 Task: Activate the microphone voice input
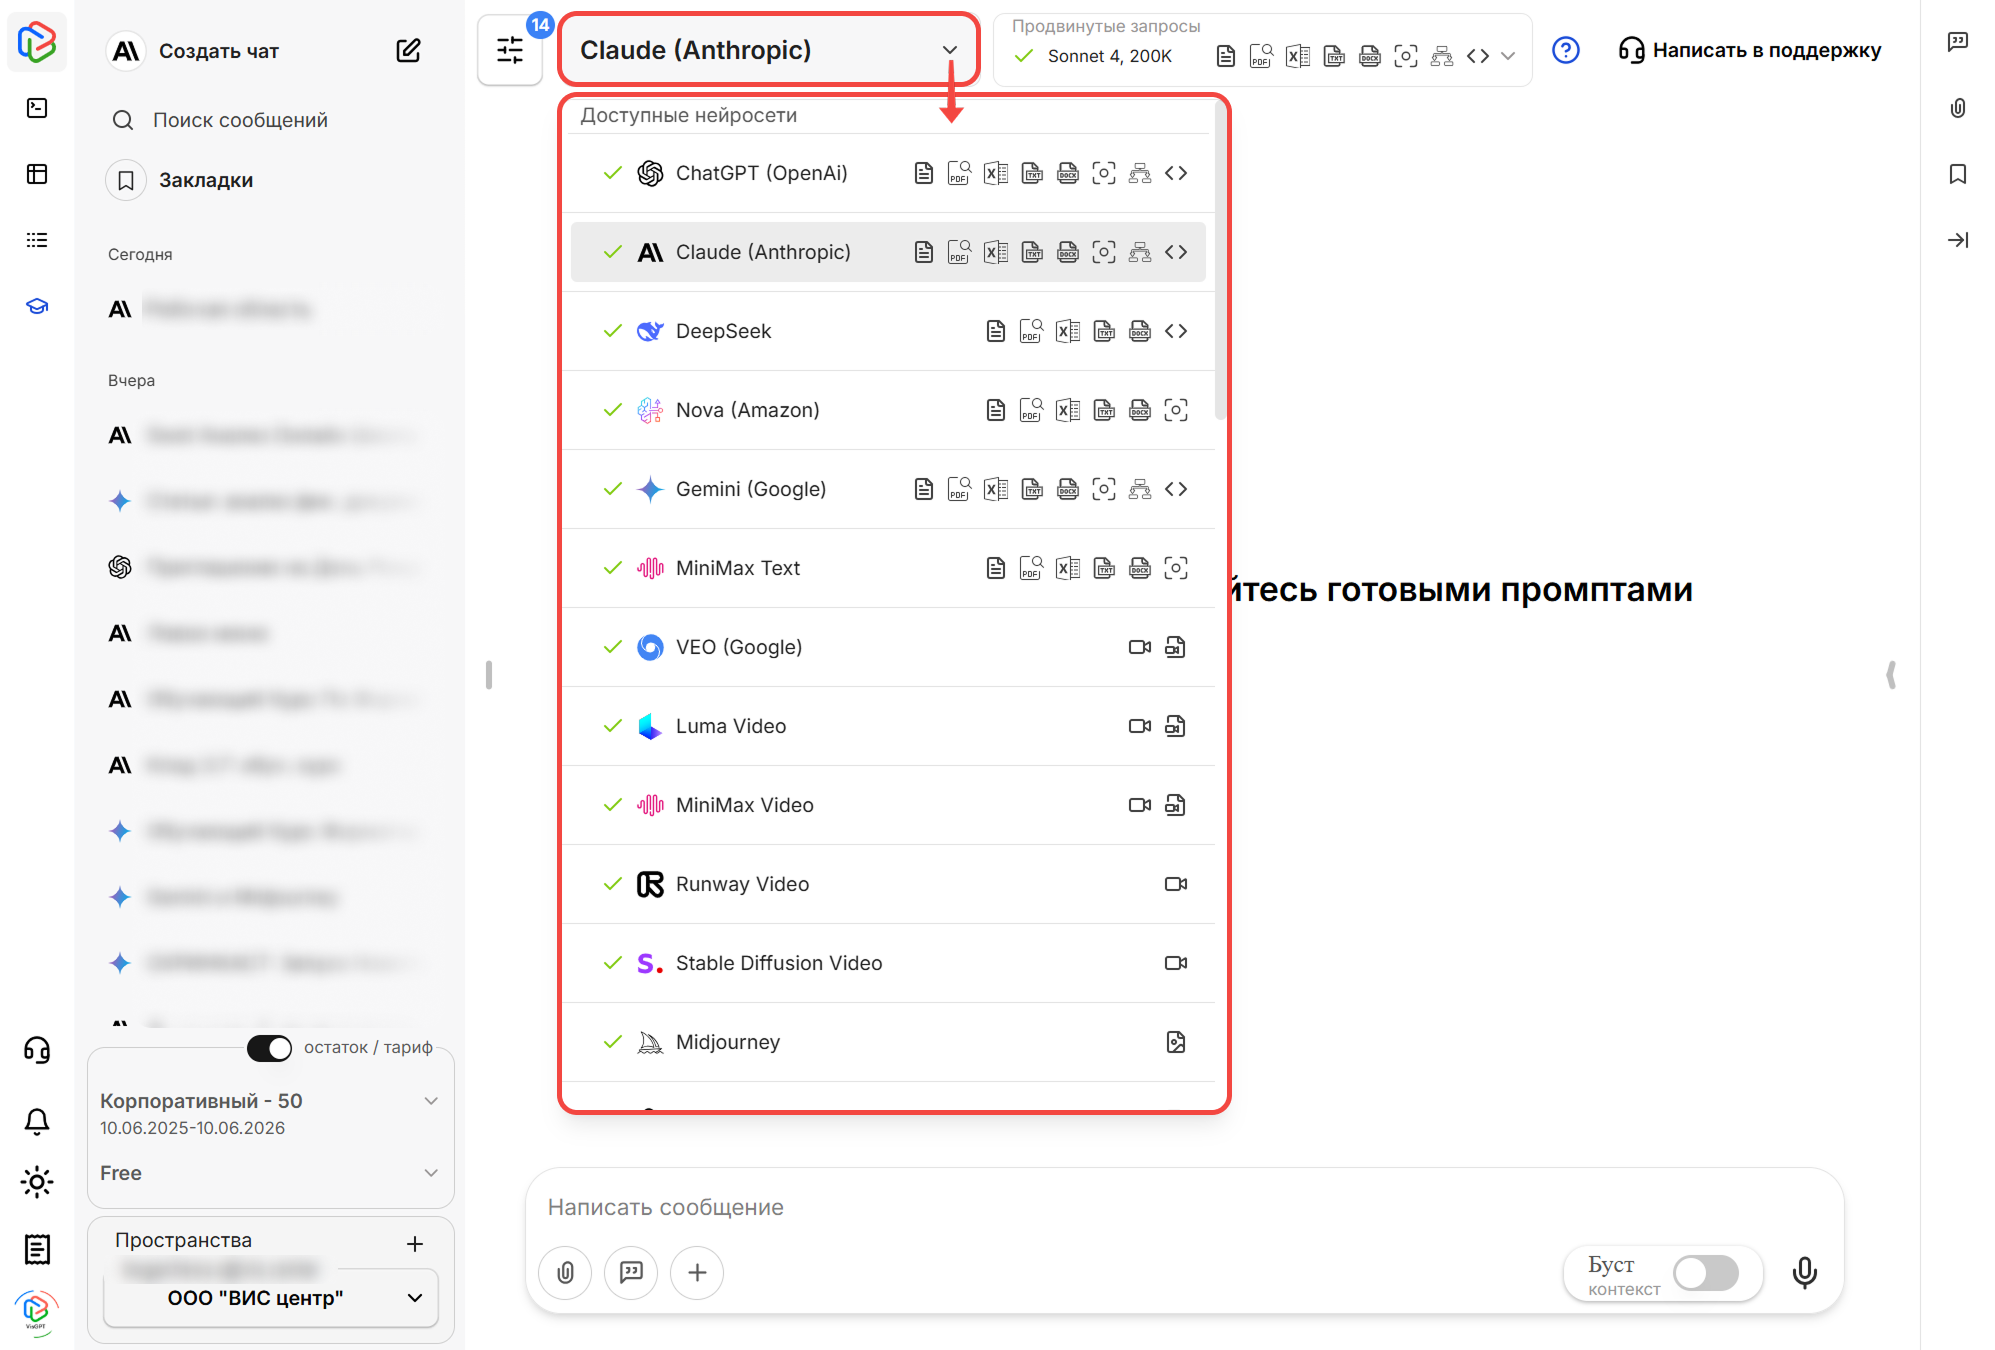tap(1804, 1272)
